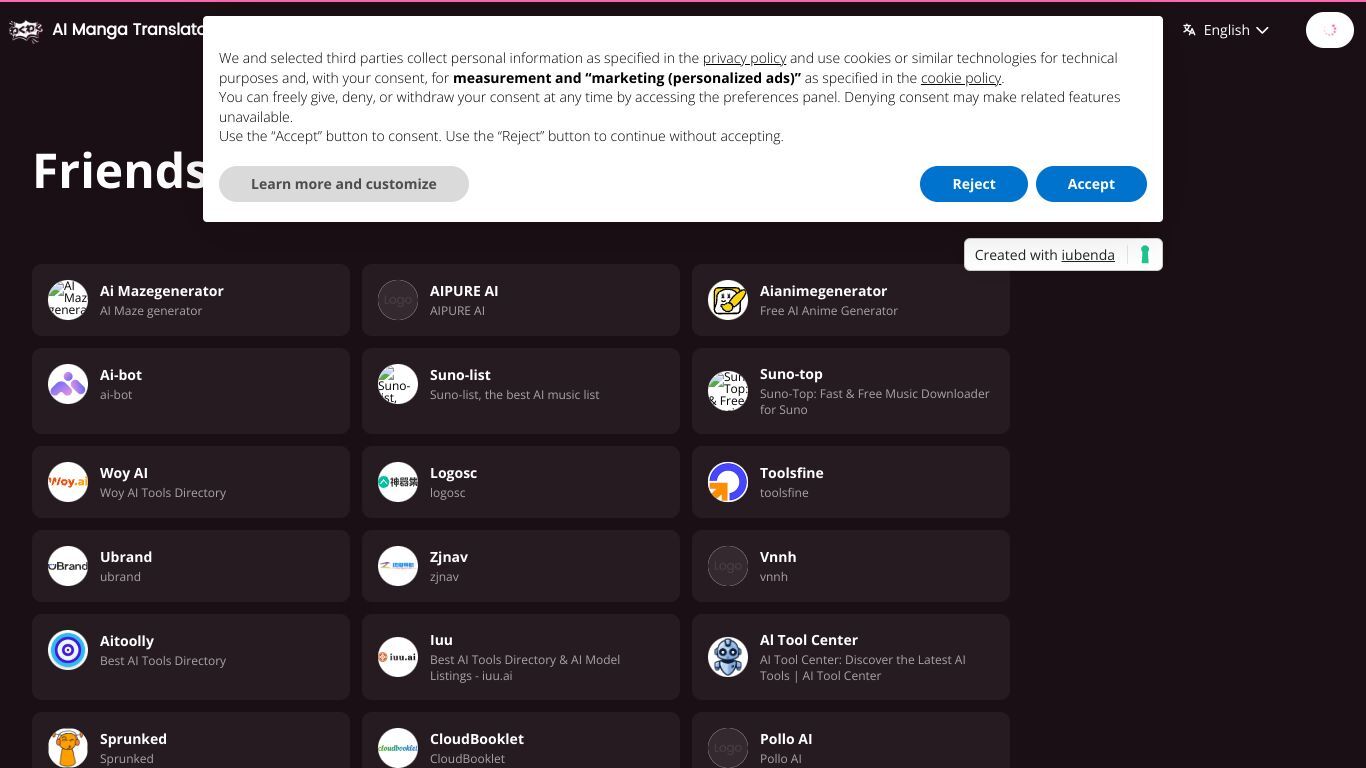
Task: Follow the iubenda link
Action: point(1088,255)
